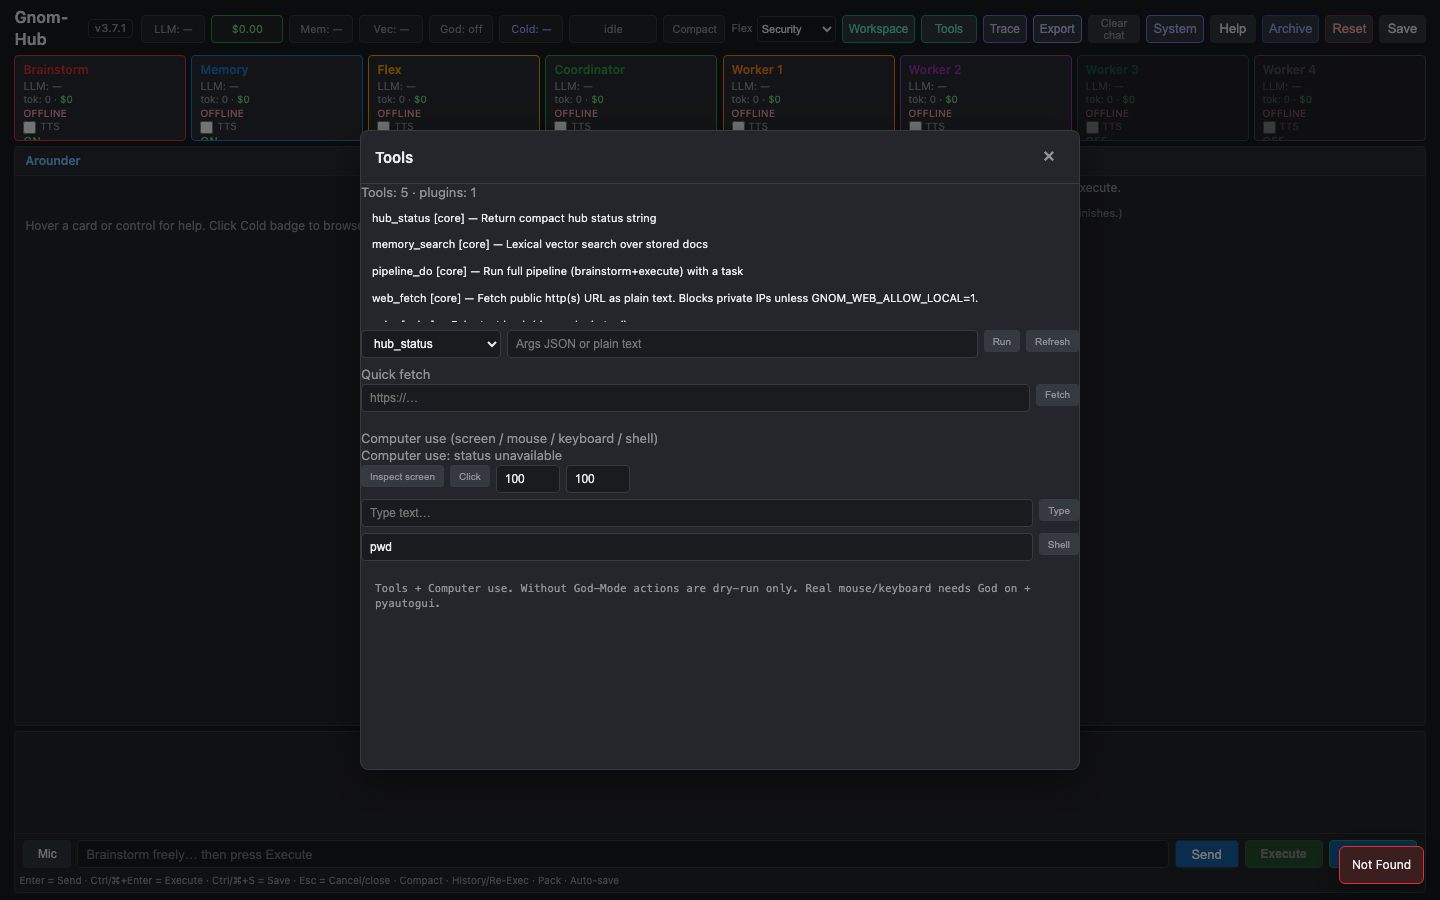The height and width of the screenshot is (900, 1440).
Task: Toggle TTS checkbox on the Worker 3 card
Action: (x=1092, y=128)
